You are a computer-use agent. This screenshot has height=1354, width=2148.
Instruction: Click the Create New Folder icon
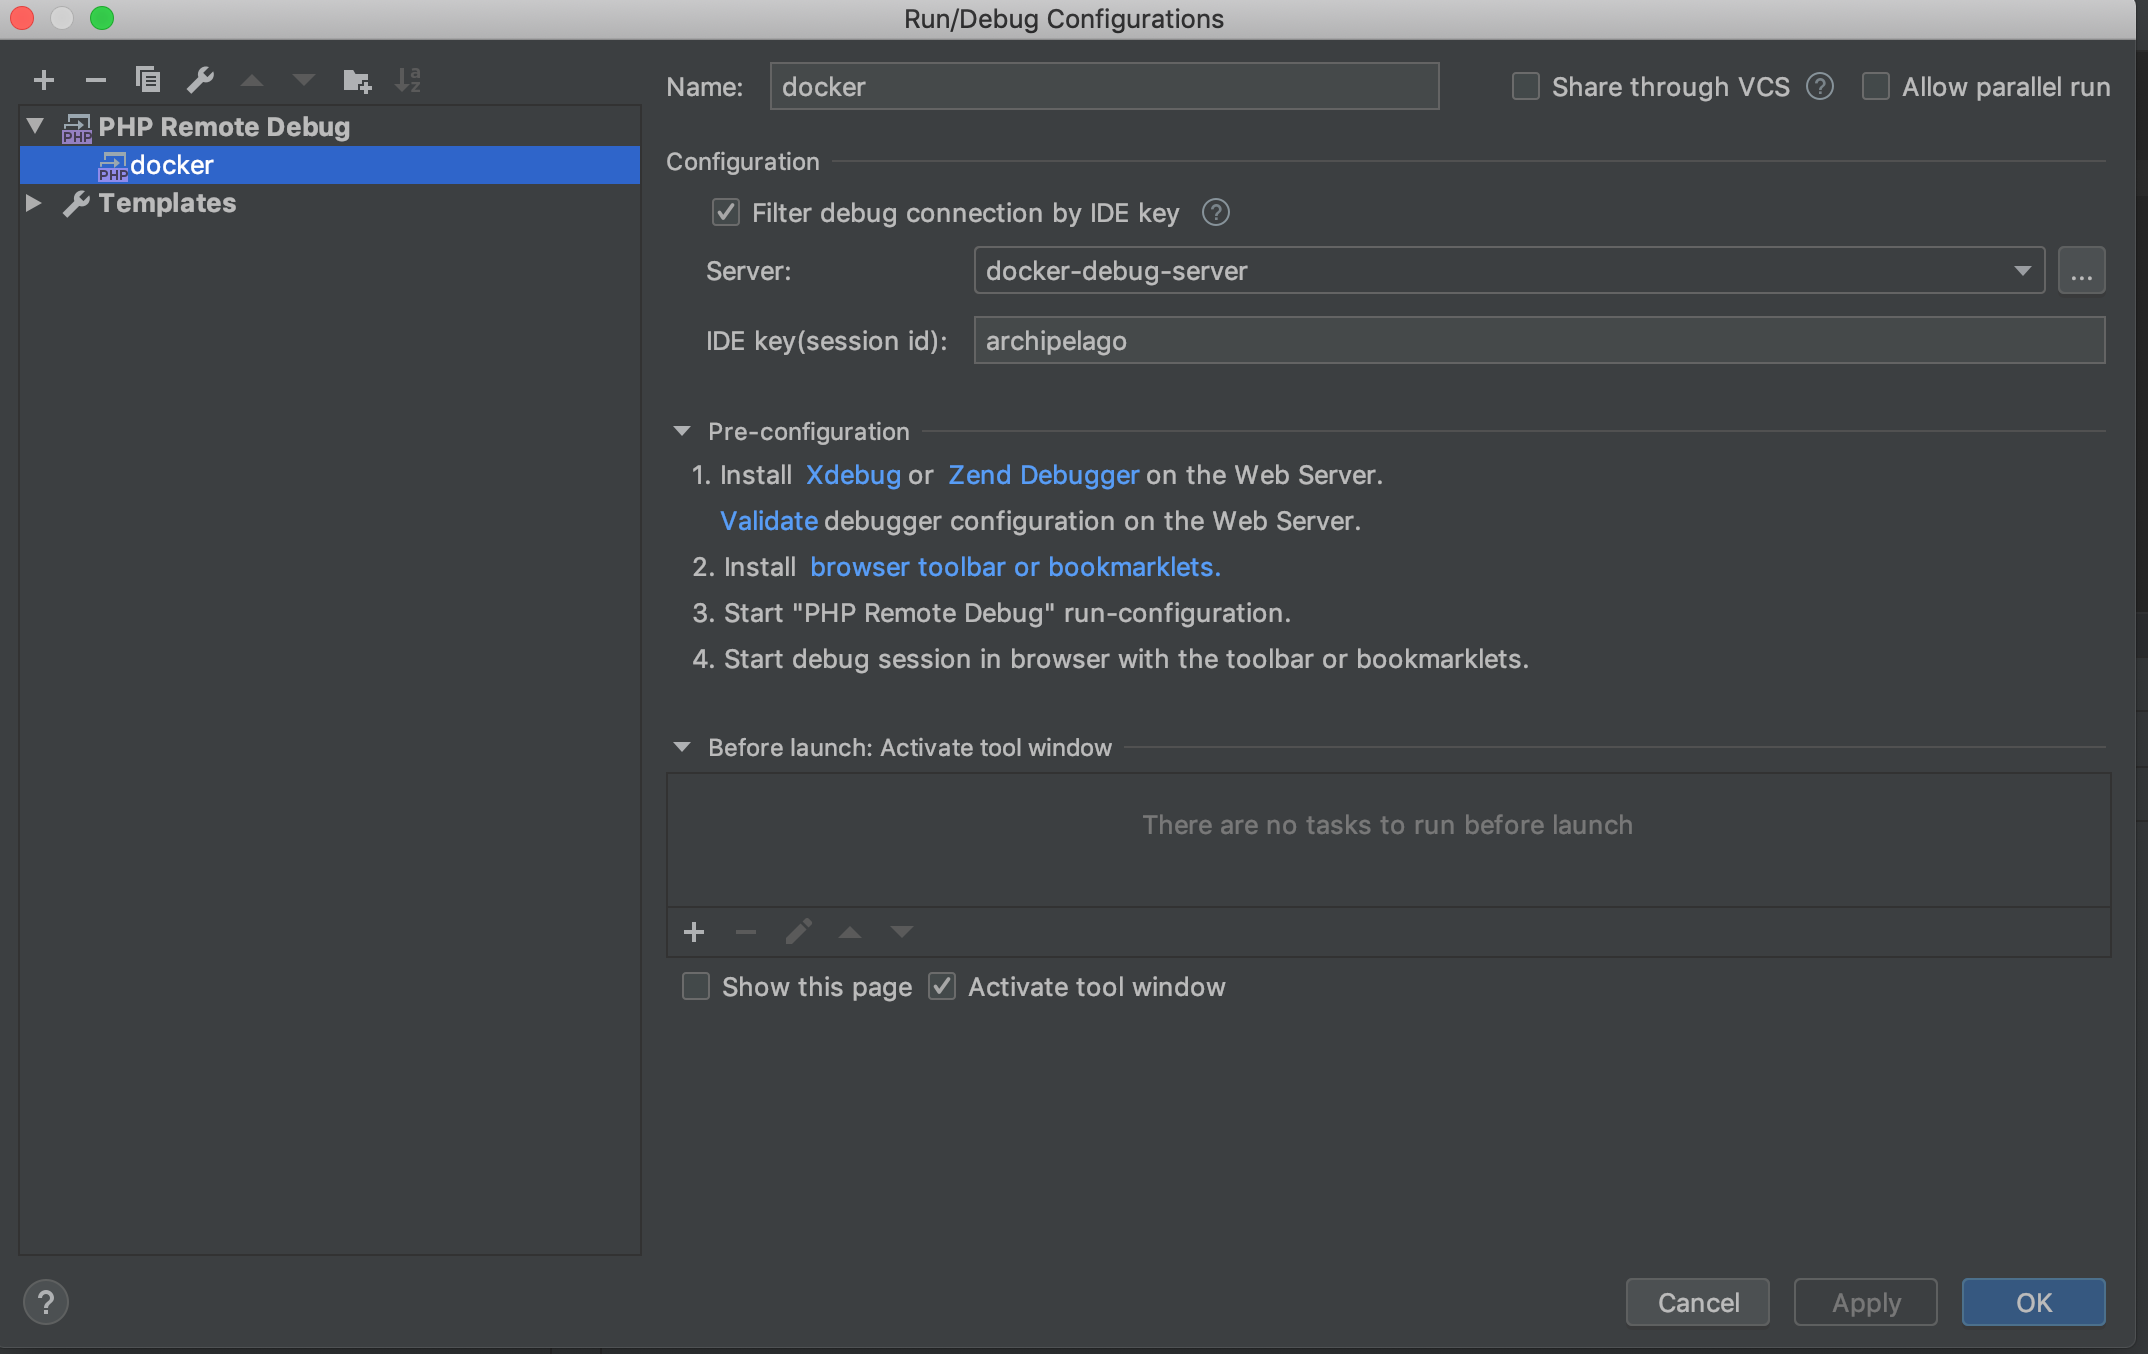tap(356, 80)
